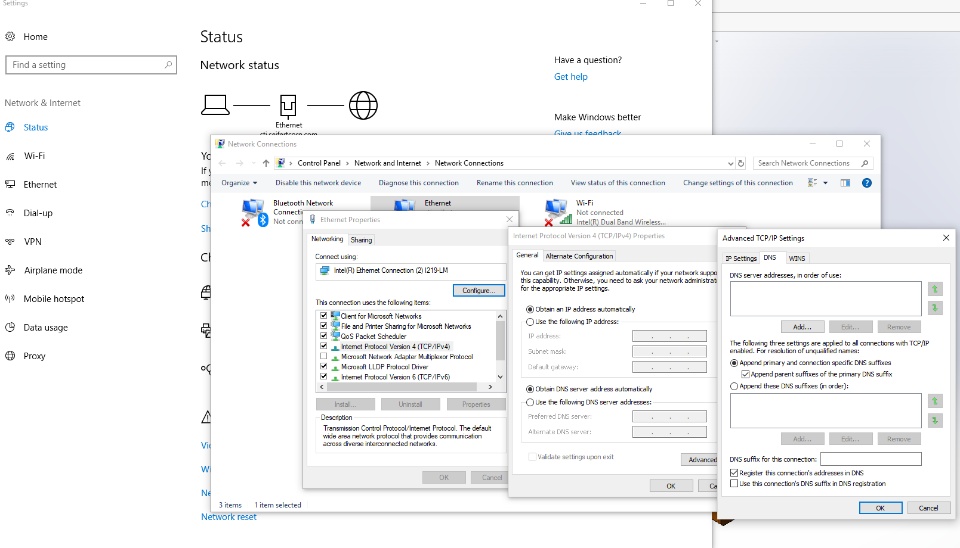This screenshot has height=548, width=960.
Task: Switch to WINS tab
Action: (797, 258)
